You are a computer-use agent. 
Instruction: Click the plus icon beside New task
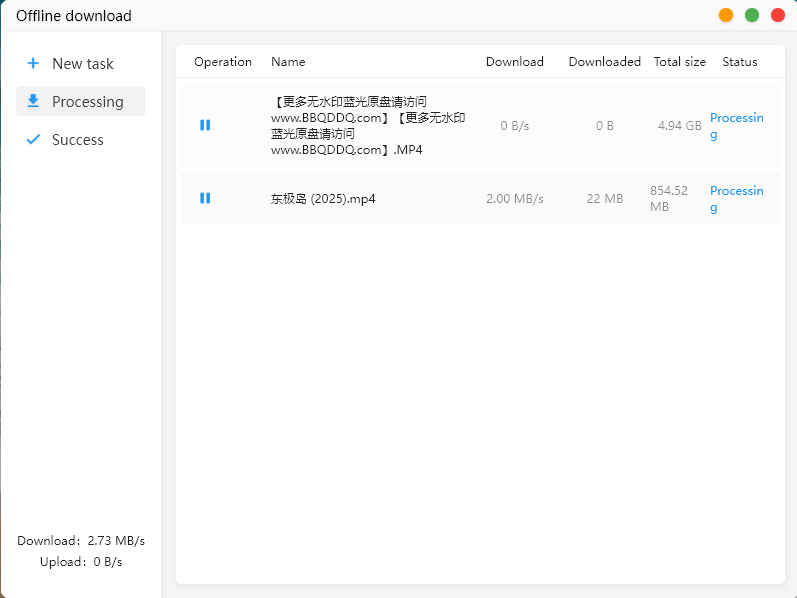tap(33, 63)
